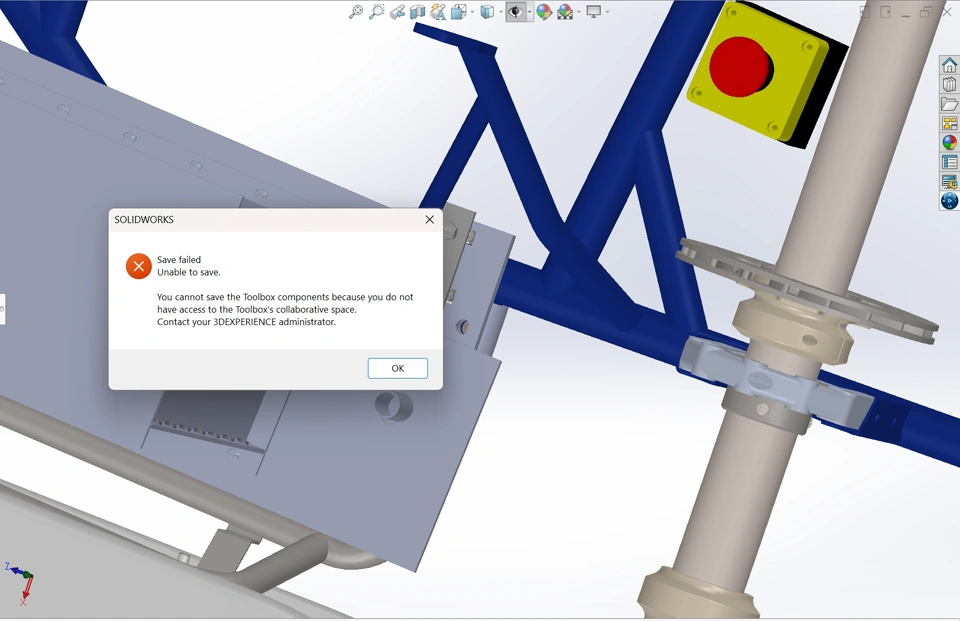
Task: Activate the Section View tool
Action: [x=418, y=12]
